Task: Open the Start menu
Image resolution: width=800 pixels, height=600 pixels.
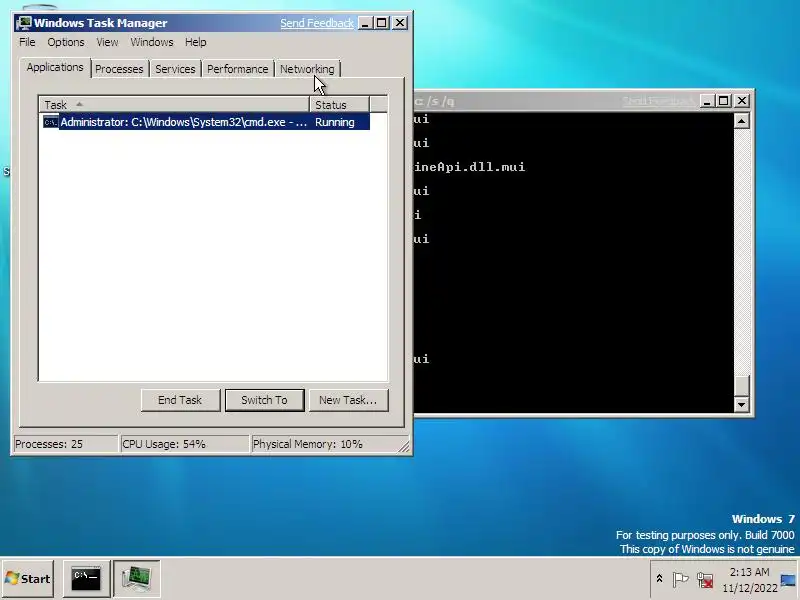Action: pyautogui.click(x=28, y=579)
